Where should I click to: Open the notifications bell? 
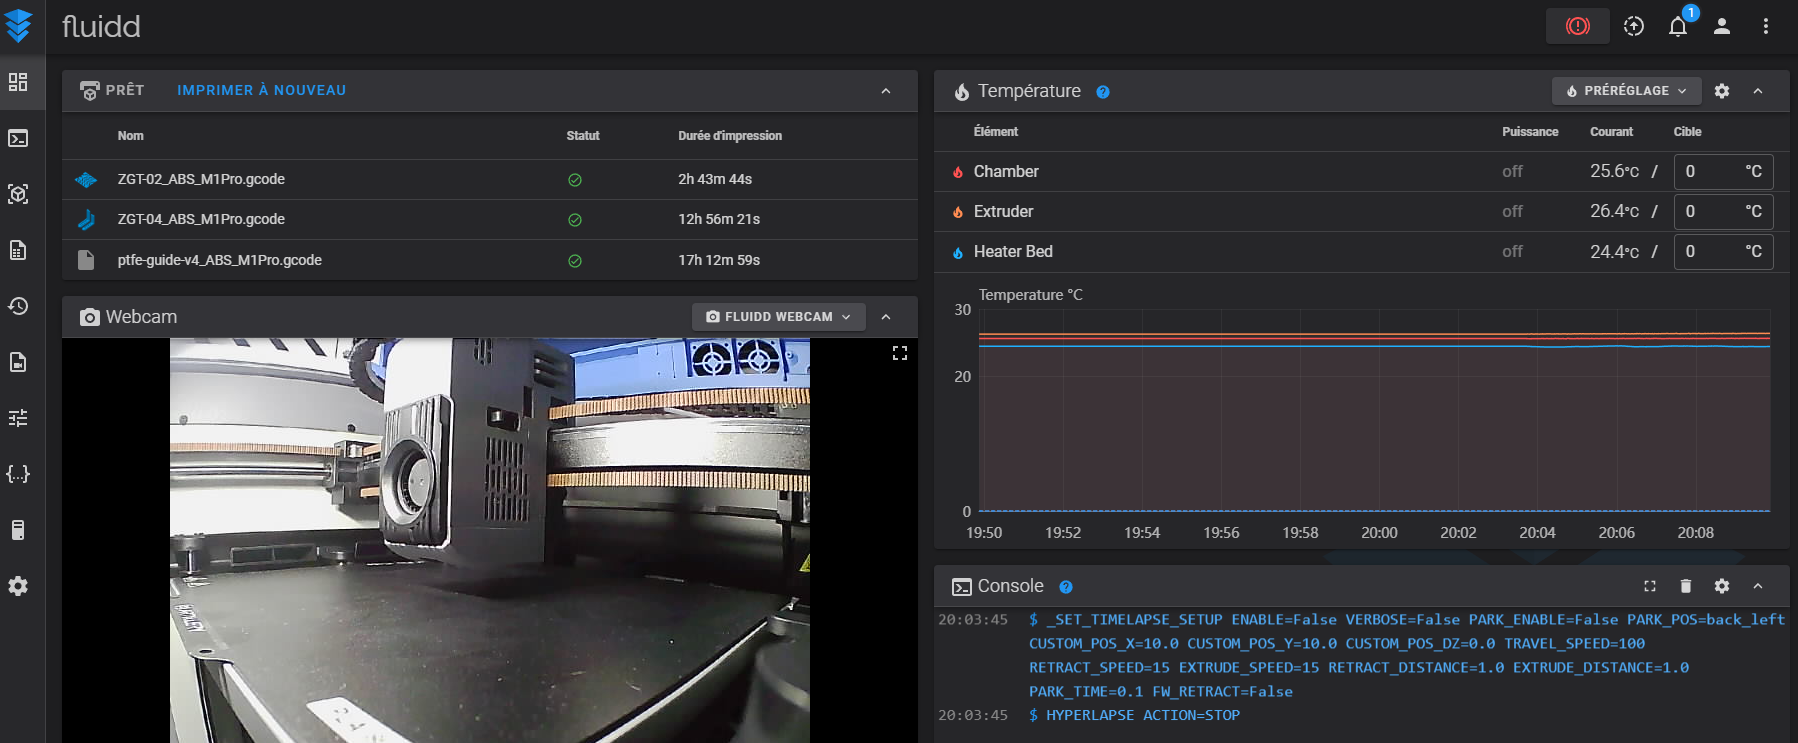click(x=1678, y=26)
